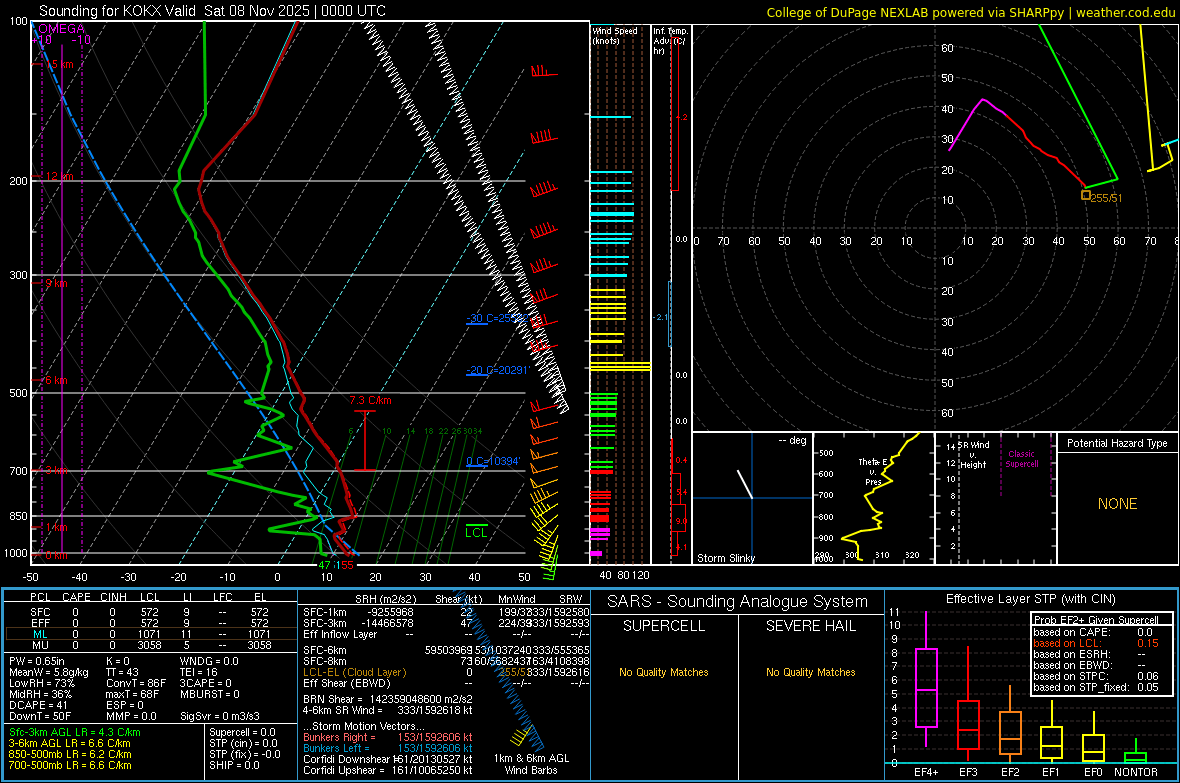
Task: Click the 'PW = 0.65in' value
Action: [37, 661]
